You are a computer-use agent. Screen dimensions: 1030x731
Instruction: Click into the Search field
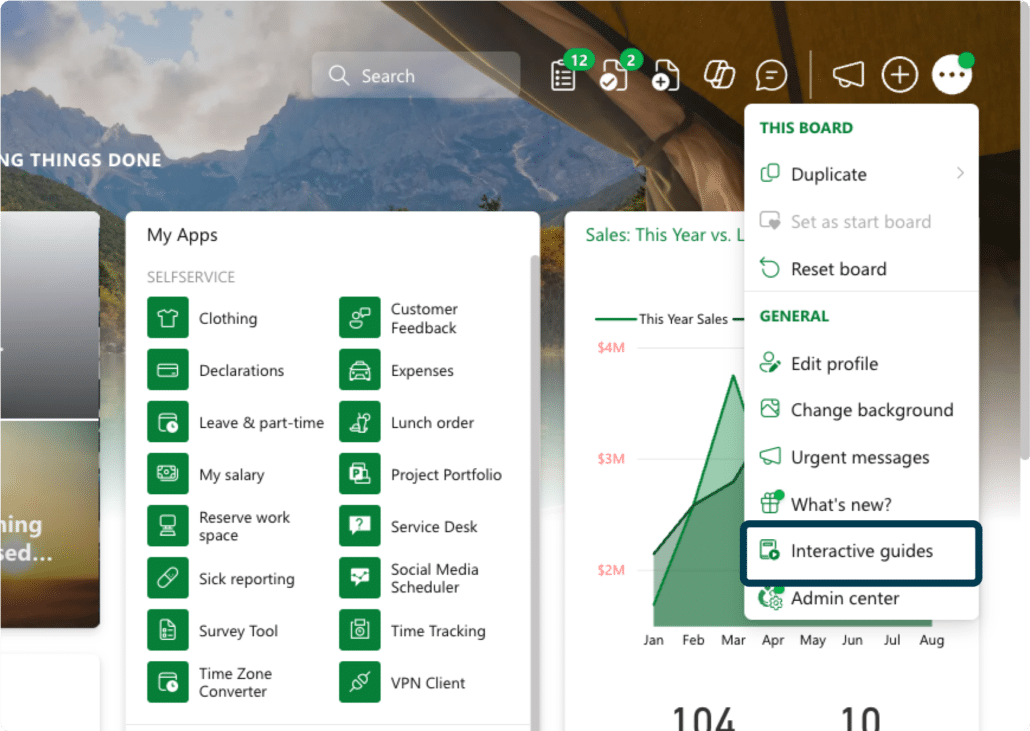416,76
